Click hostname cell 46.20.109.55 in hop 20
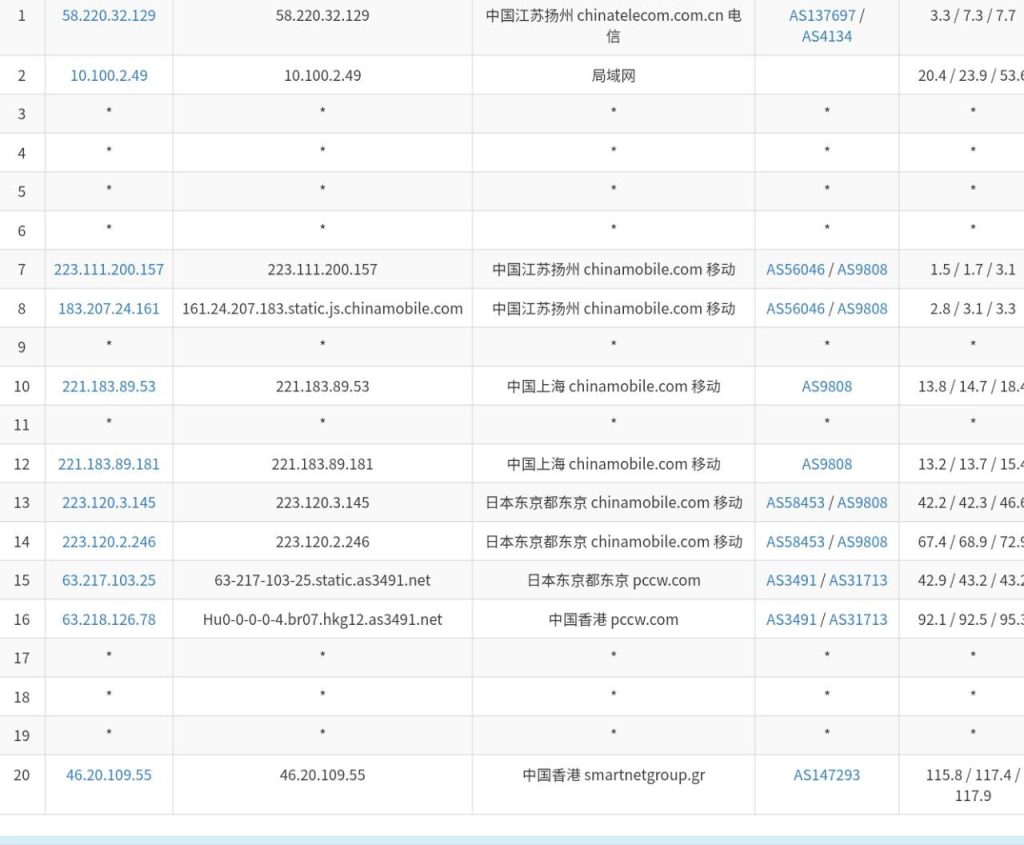 tap(323, 775)
